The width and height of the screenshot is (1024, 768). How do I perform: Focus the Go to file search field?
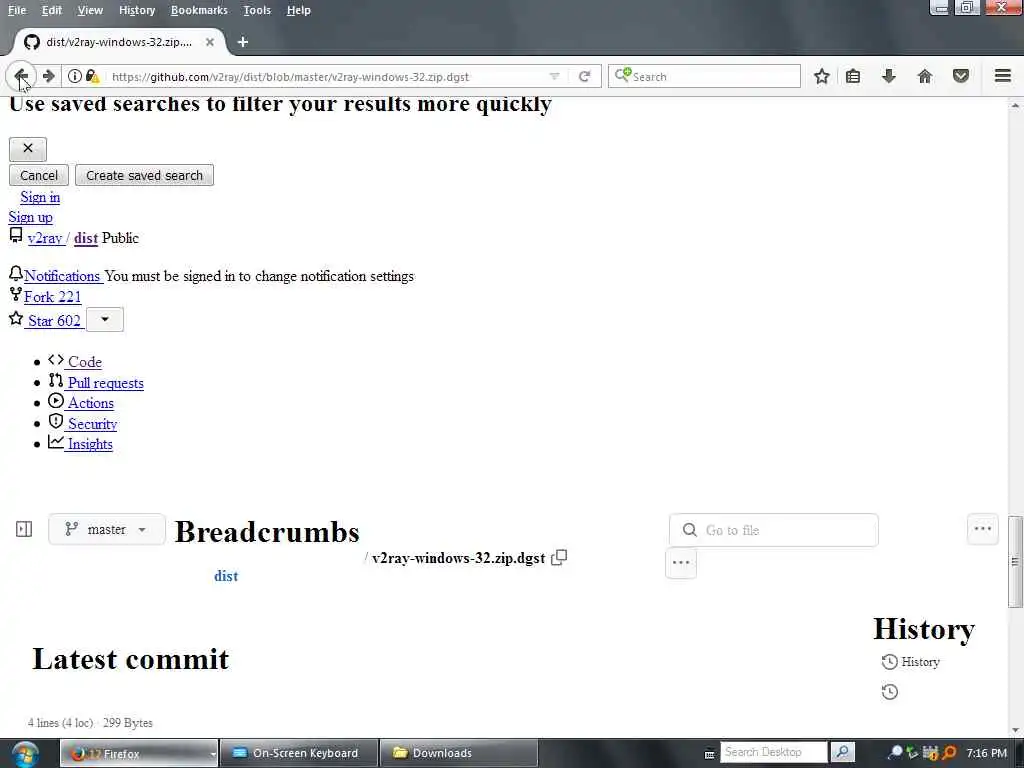click(x=773, y=530)
